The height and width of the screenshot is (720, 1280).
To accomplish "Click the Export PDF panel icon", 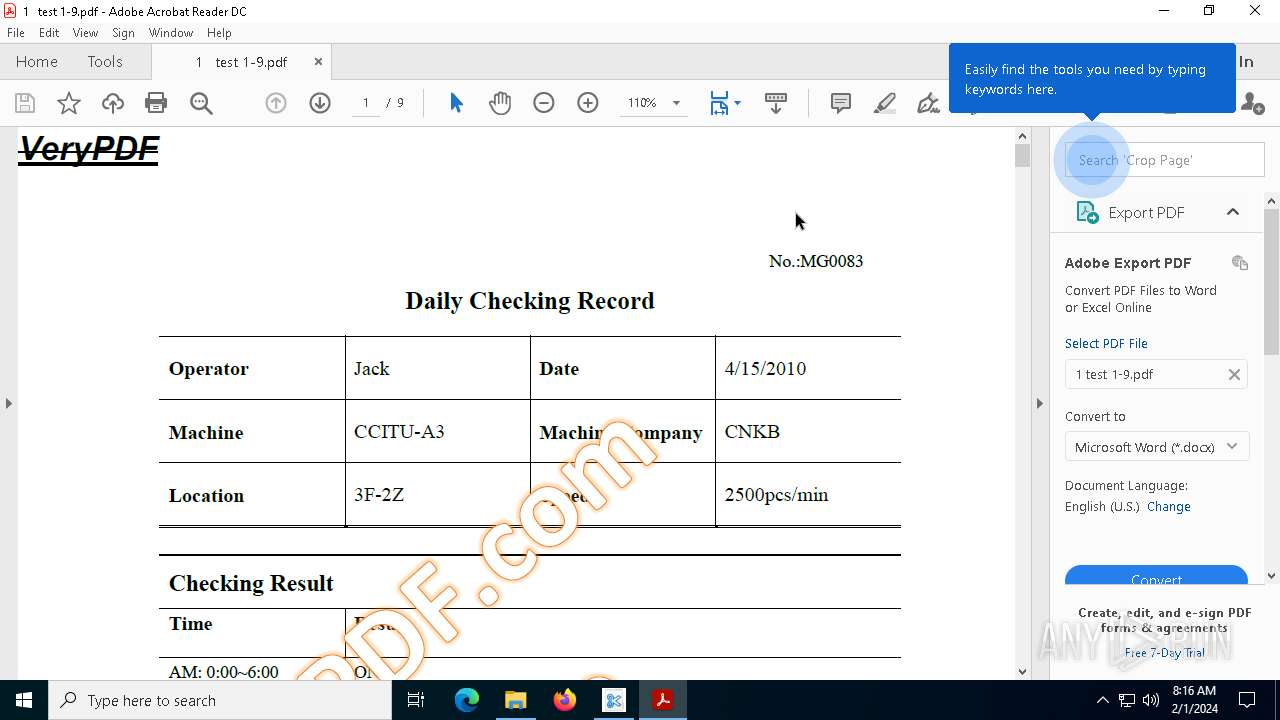I will coord(1087,212).
